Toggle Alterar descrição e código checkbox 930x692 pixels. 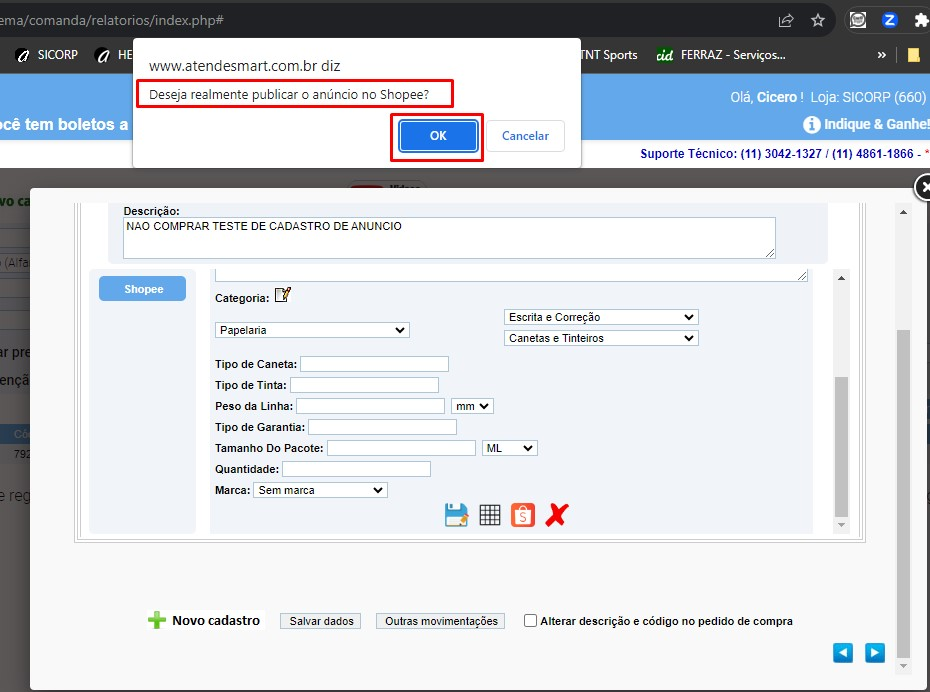(x=530, y=621)
